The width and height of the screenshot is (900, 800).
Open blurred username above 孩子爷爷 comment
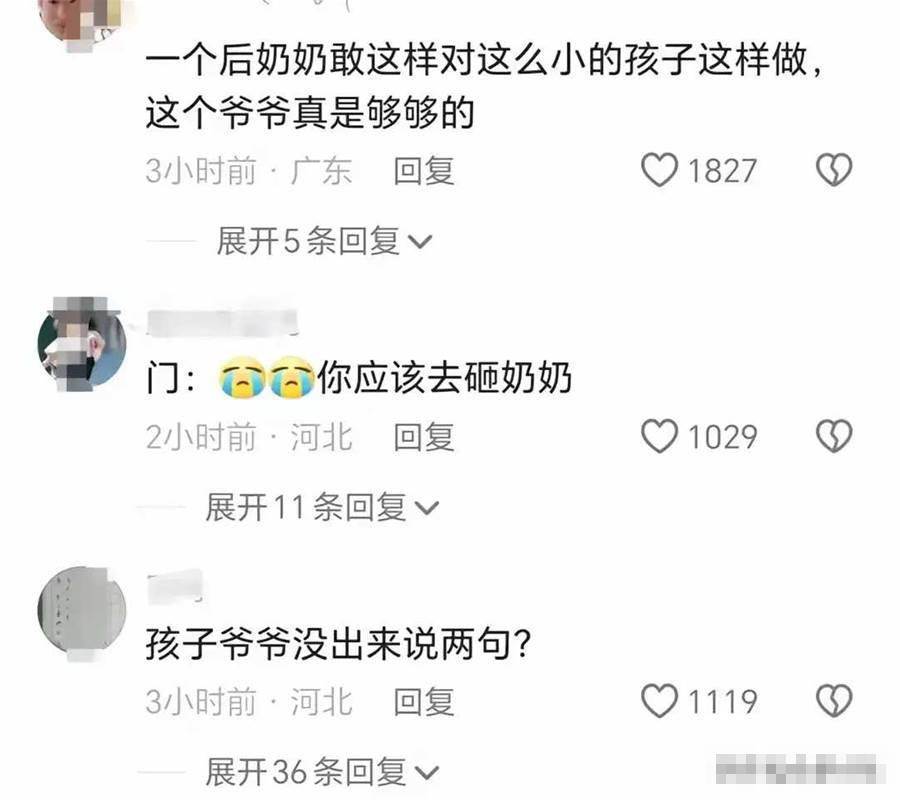point(175,587)
